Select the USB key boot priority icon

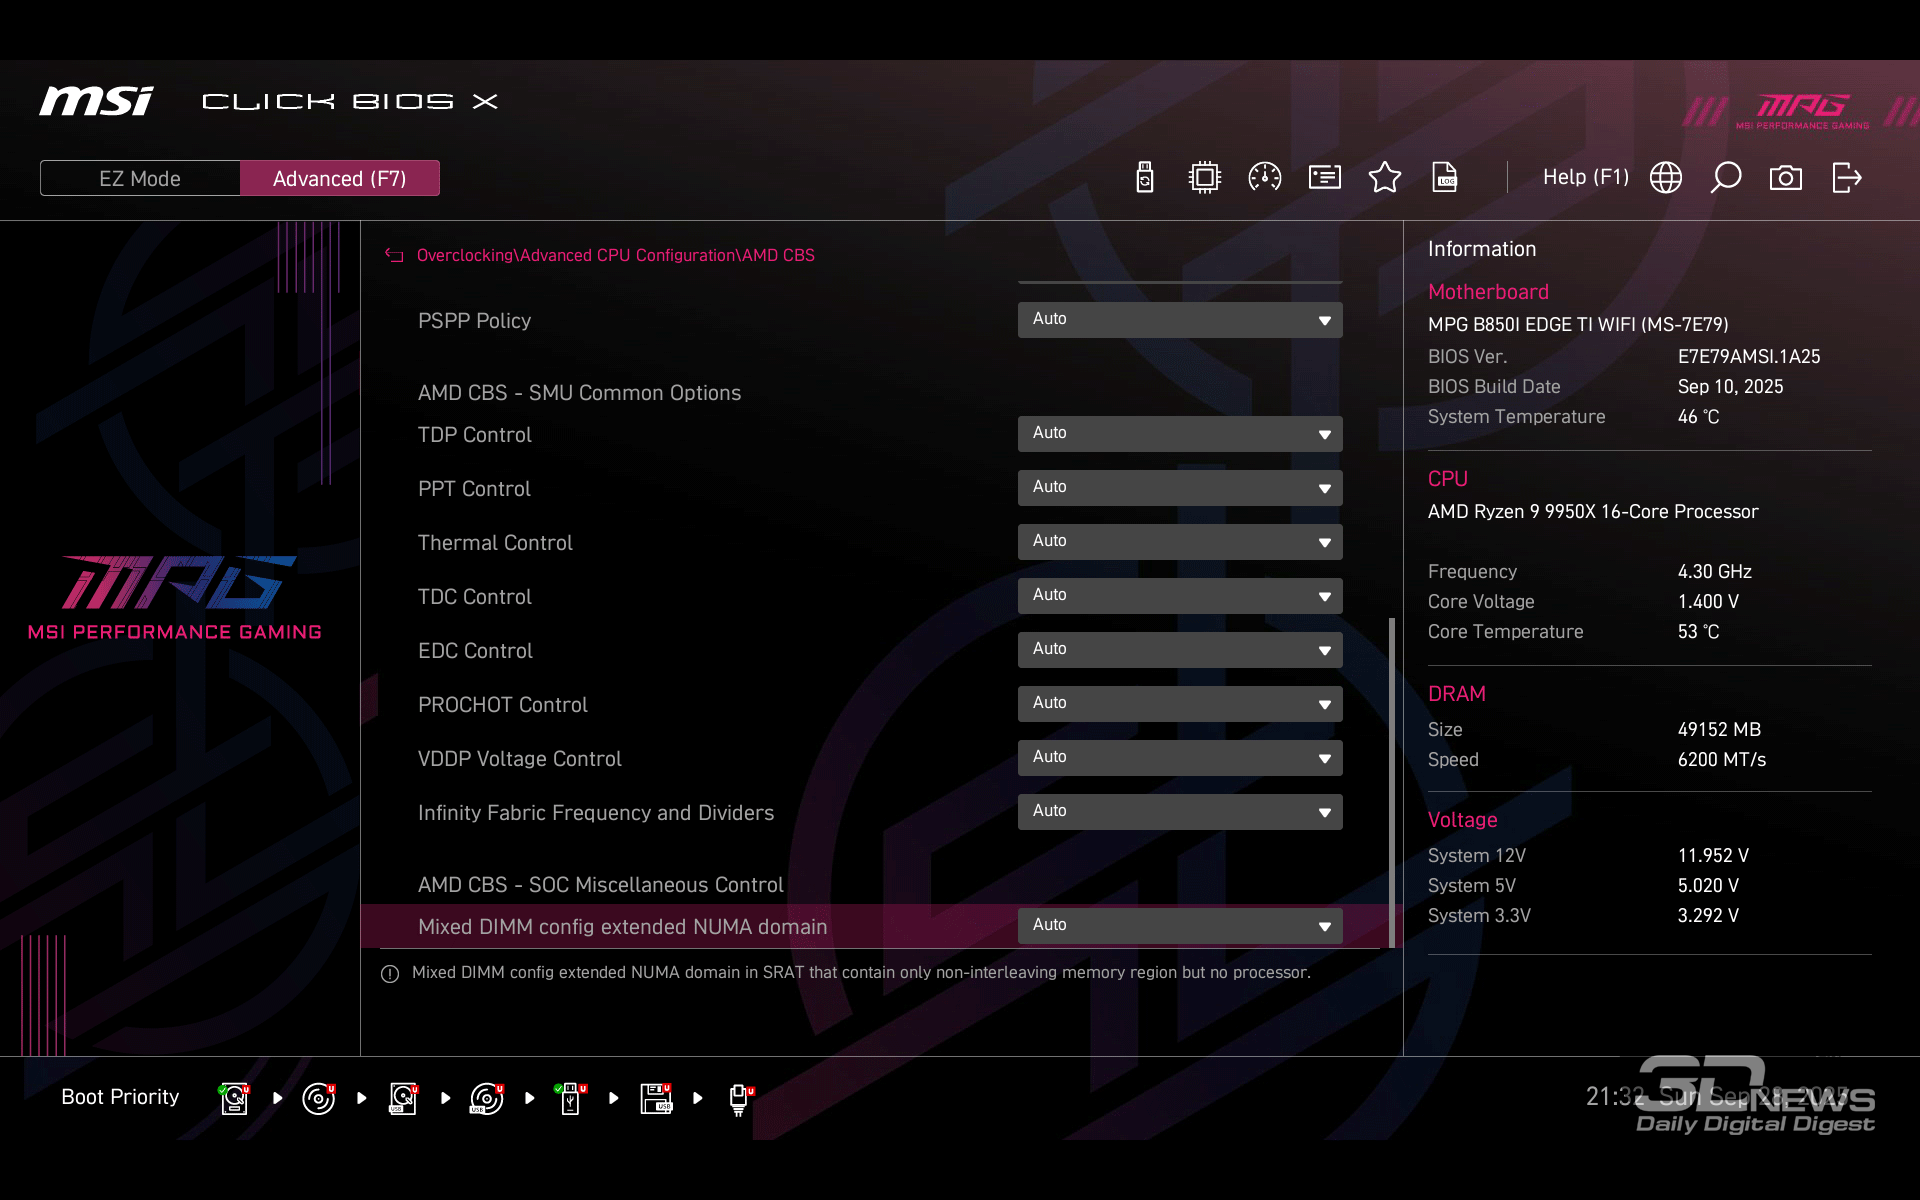pyautogui.click(x=571, y=1098)
